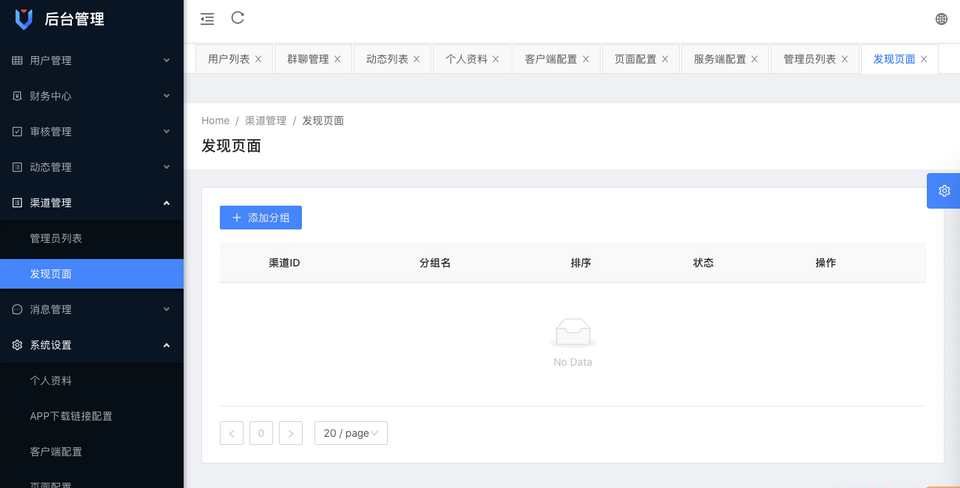Open 管理员列表 in the sidebar
This screenshot has height=488, width=960.
coord(92,238)
